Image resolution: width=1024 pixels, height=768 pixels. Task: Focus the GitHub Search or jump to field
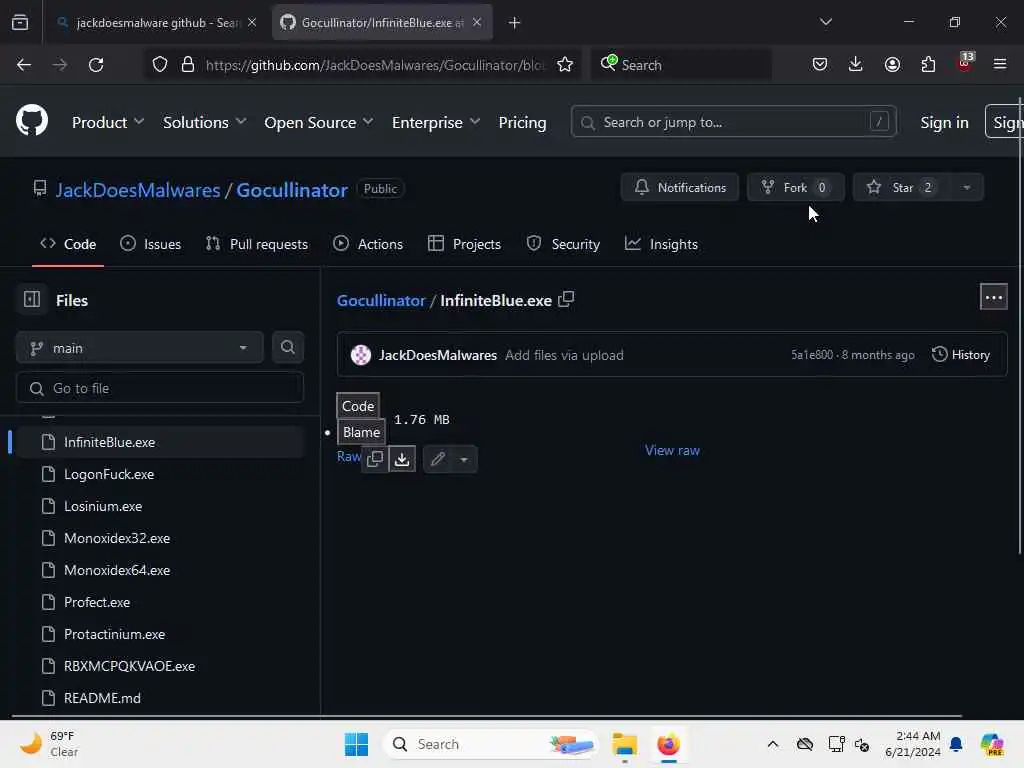pyautogui.click(x=733, y=122)
